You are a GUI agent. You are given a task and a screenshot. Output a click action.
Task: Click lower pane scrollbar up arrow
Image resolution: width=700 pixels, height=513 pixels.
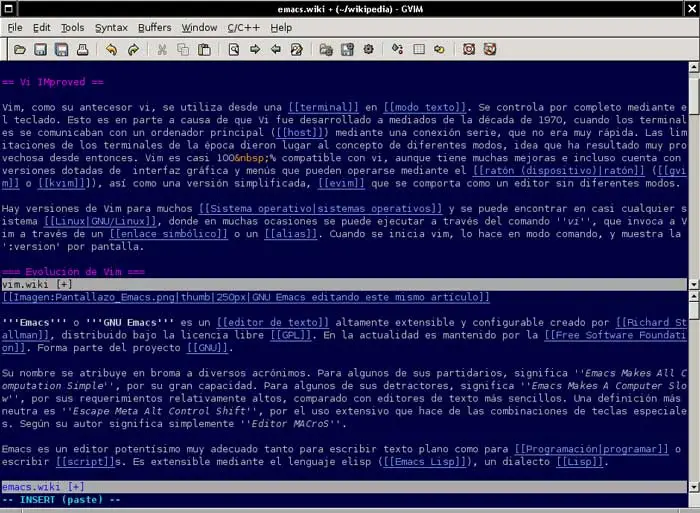(693, 296)
